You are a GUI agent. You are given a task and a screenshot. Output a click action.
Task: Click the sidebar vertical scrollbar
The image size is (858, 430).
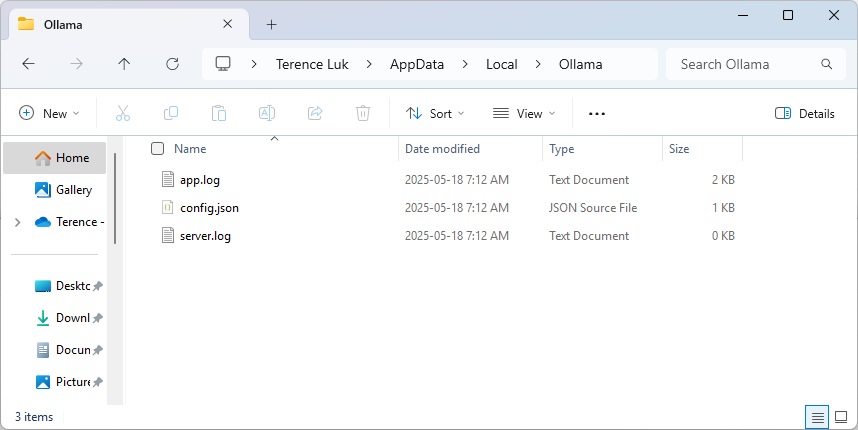pos(115,198)
